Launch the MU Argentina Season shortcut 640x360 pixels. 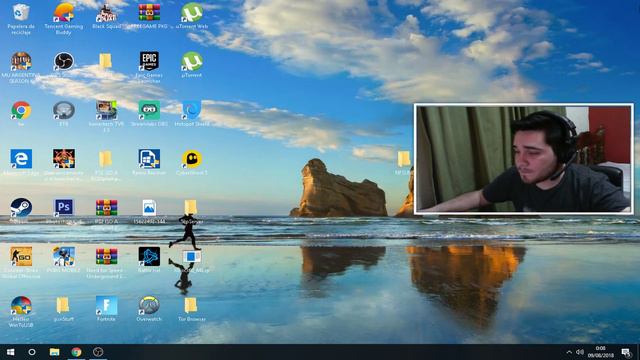[x=21, y=61]
